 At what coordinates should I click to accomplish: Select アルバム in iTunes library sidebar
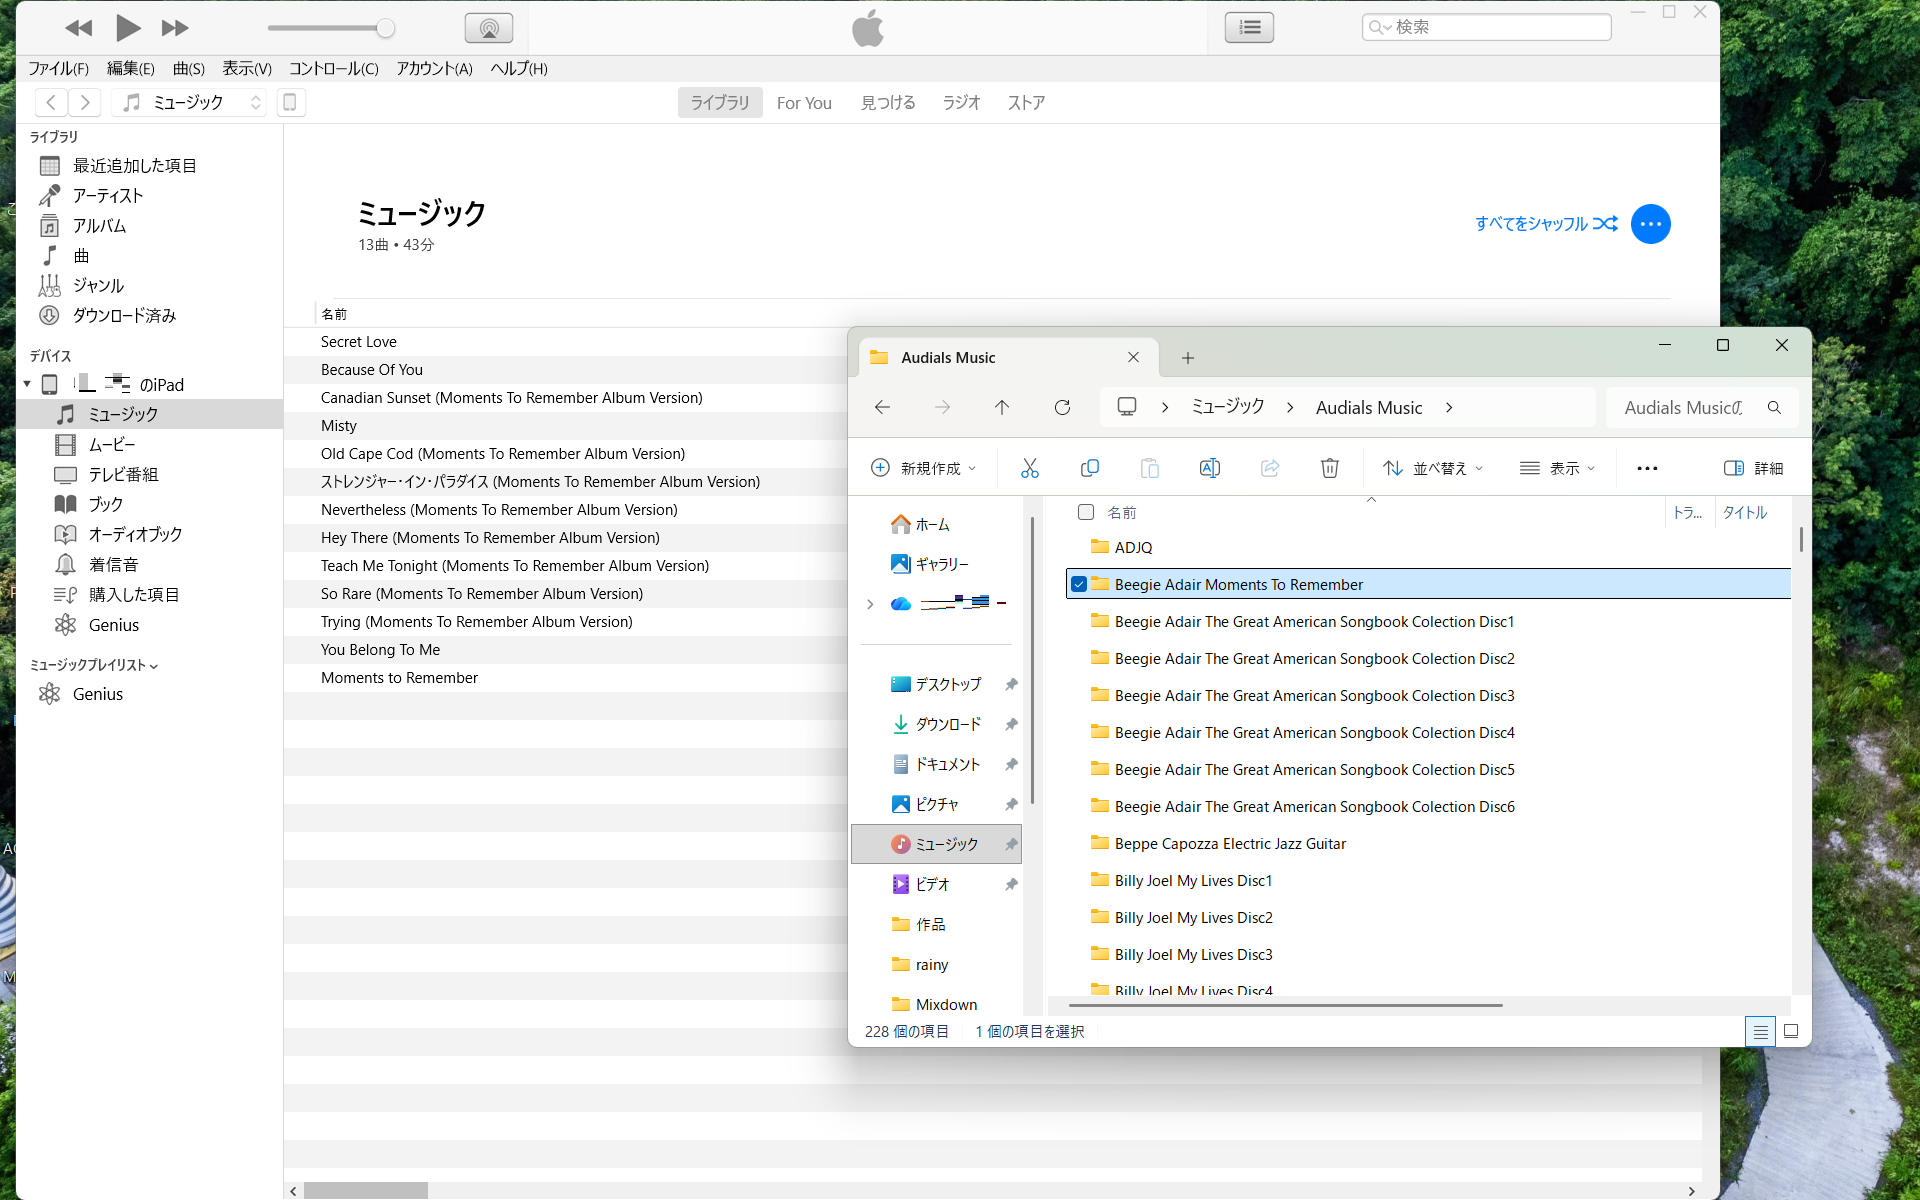pyautogui.click(x=99, y=226)
